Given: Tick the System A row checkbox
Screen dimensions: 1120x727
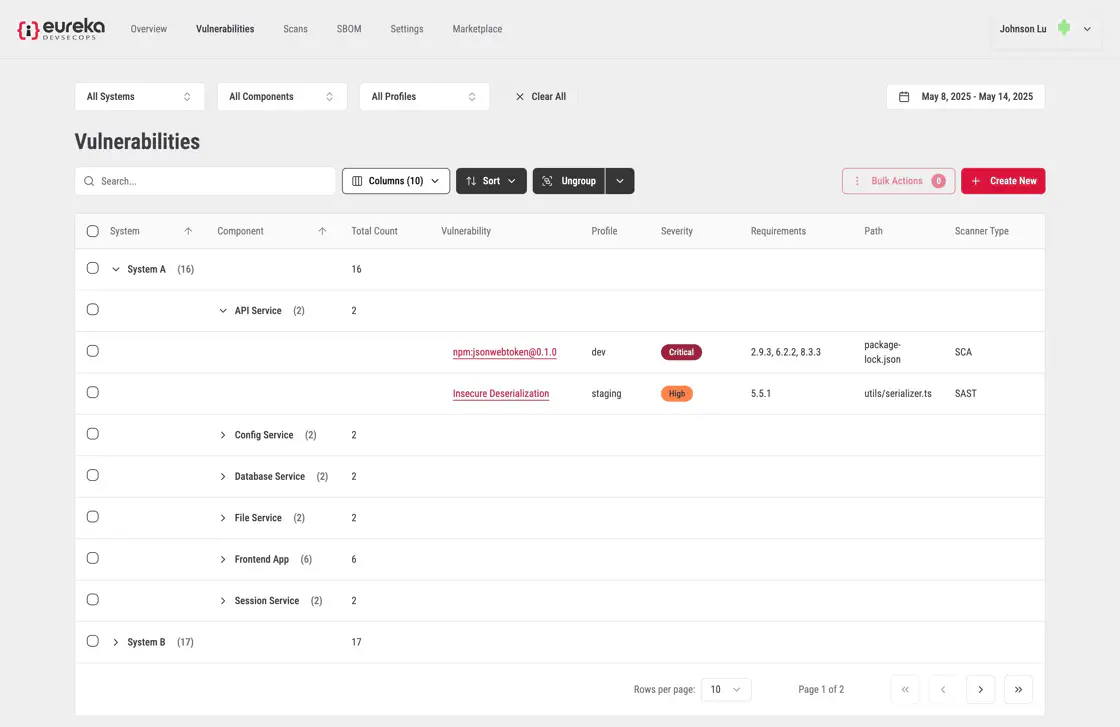Looking at the screenshot, I should (93, 268).
